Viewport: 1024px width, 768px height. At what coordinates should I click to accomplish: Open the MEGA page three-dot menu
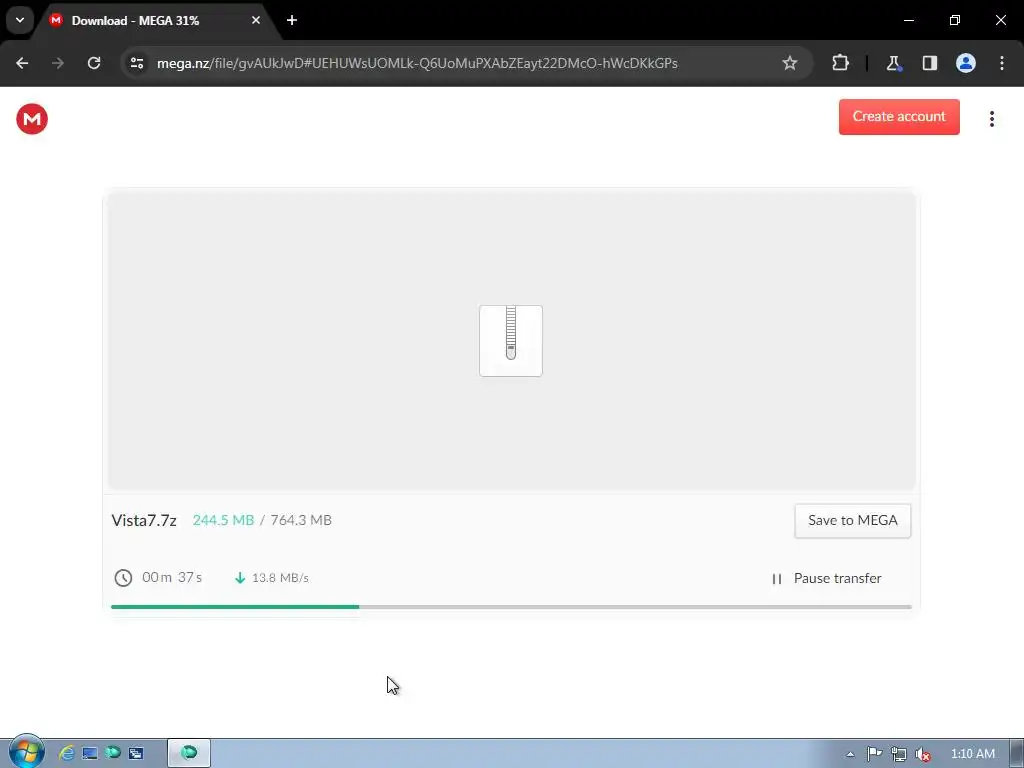(x=991, y=119)
